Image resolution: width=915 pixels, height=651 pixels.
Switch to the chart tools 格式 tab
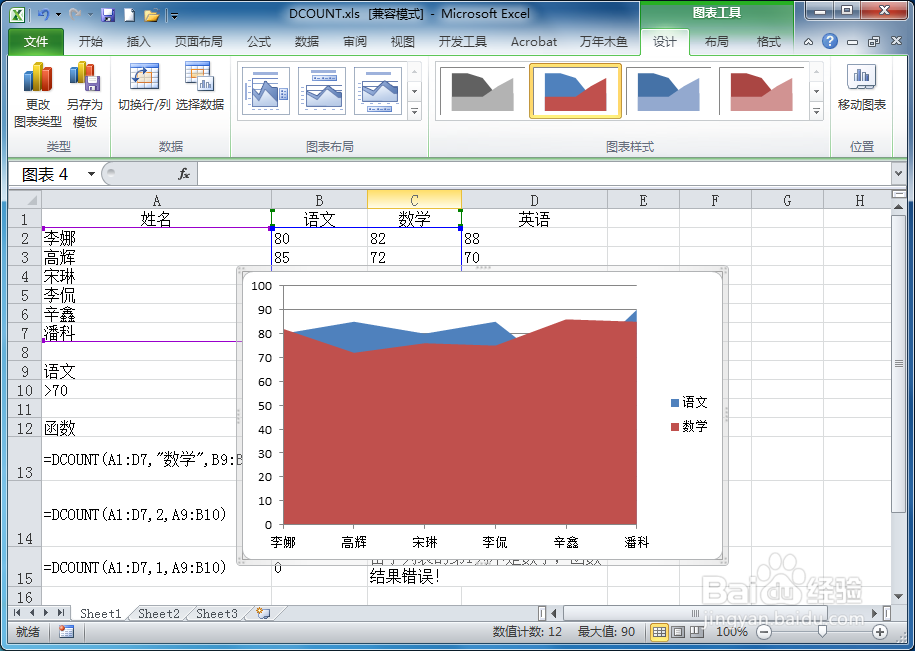pyautogui.click(x=769, y=41)
